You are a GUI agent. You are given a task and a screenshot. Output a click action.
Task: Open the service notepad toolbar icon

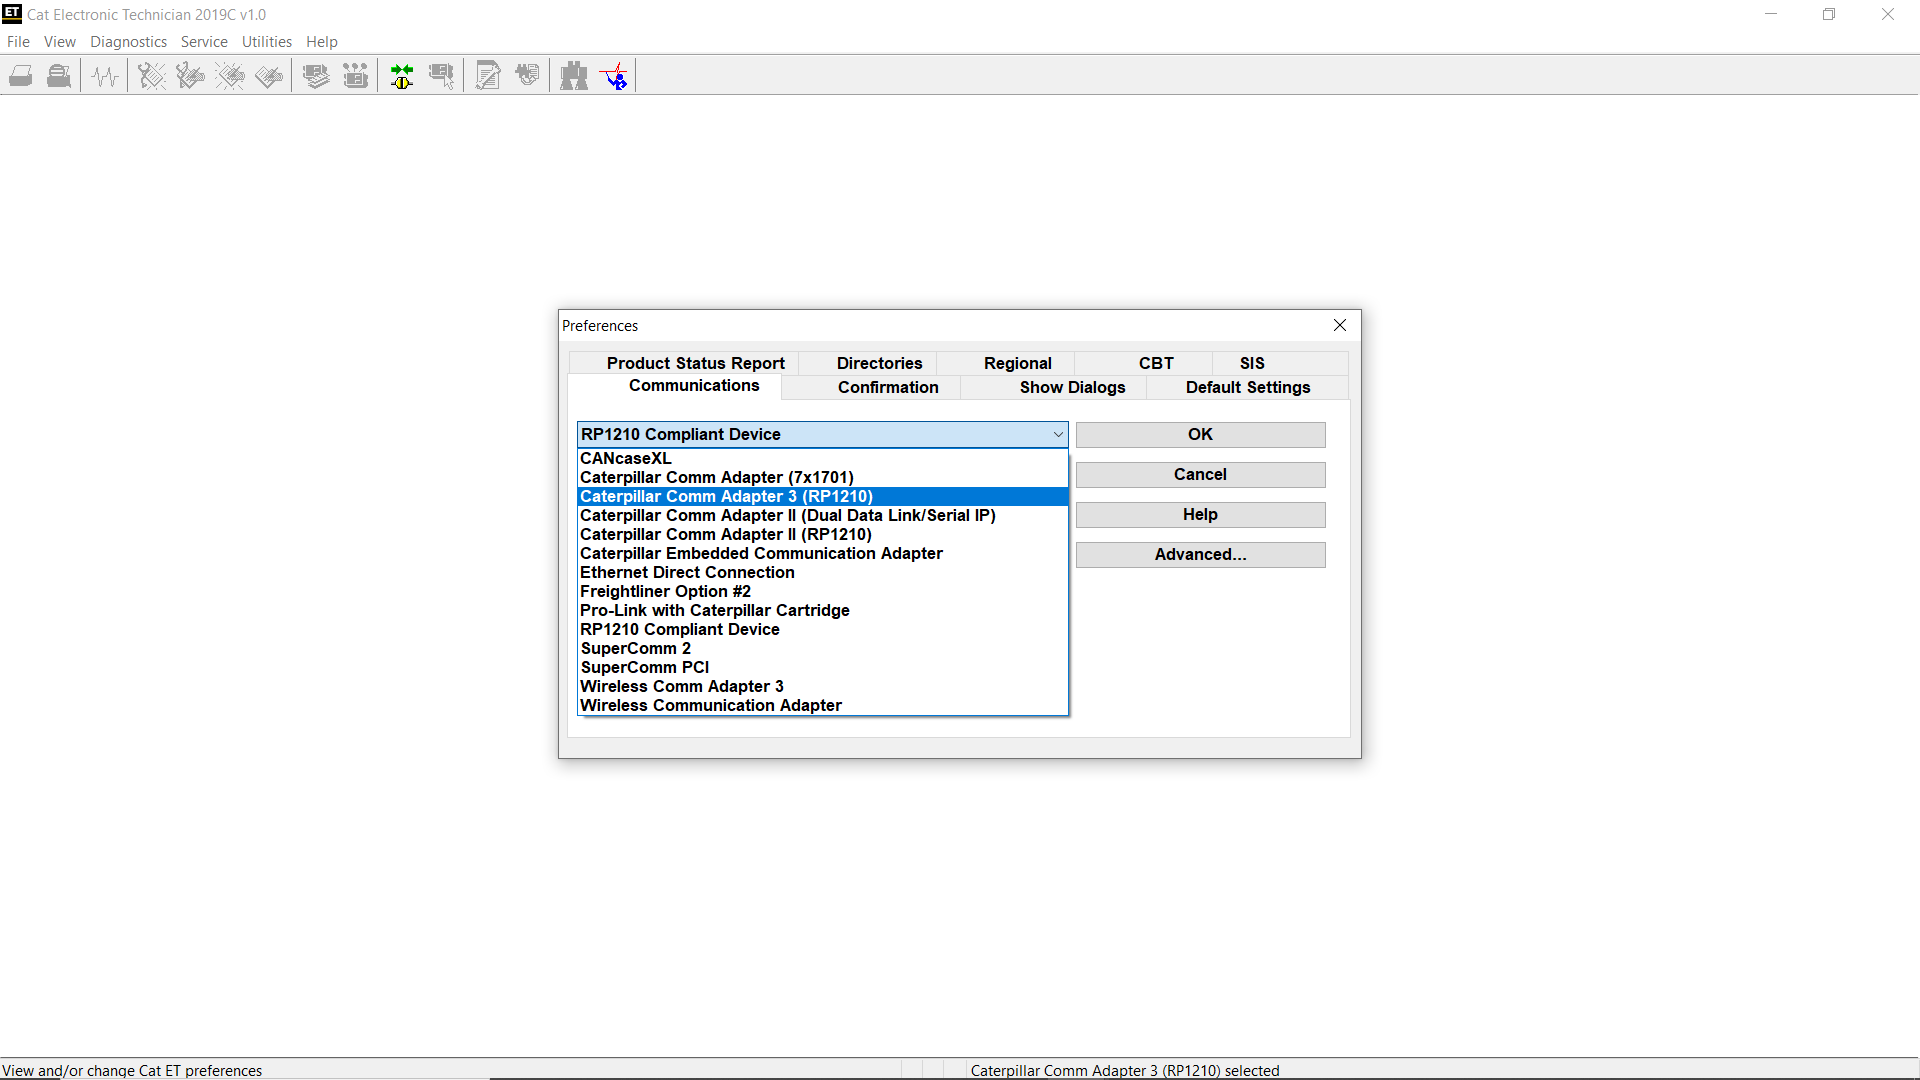click(488, 75)
